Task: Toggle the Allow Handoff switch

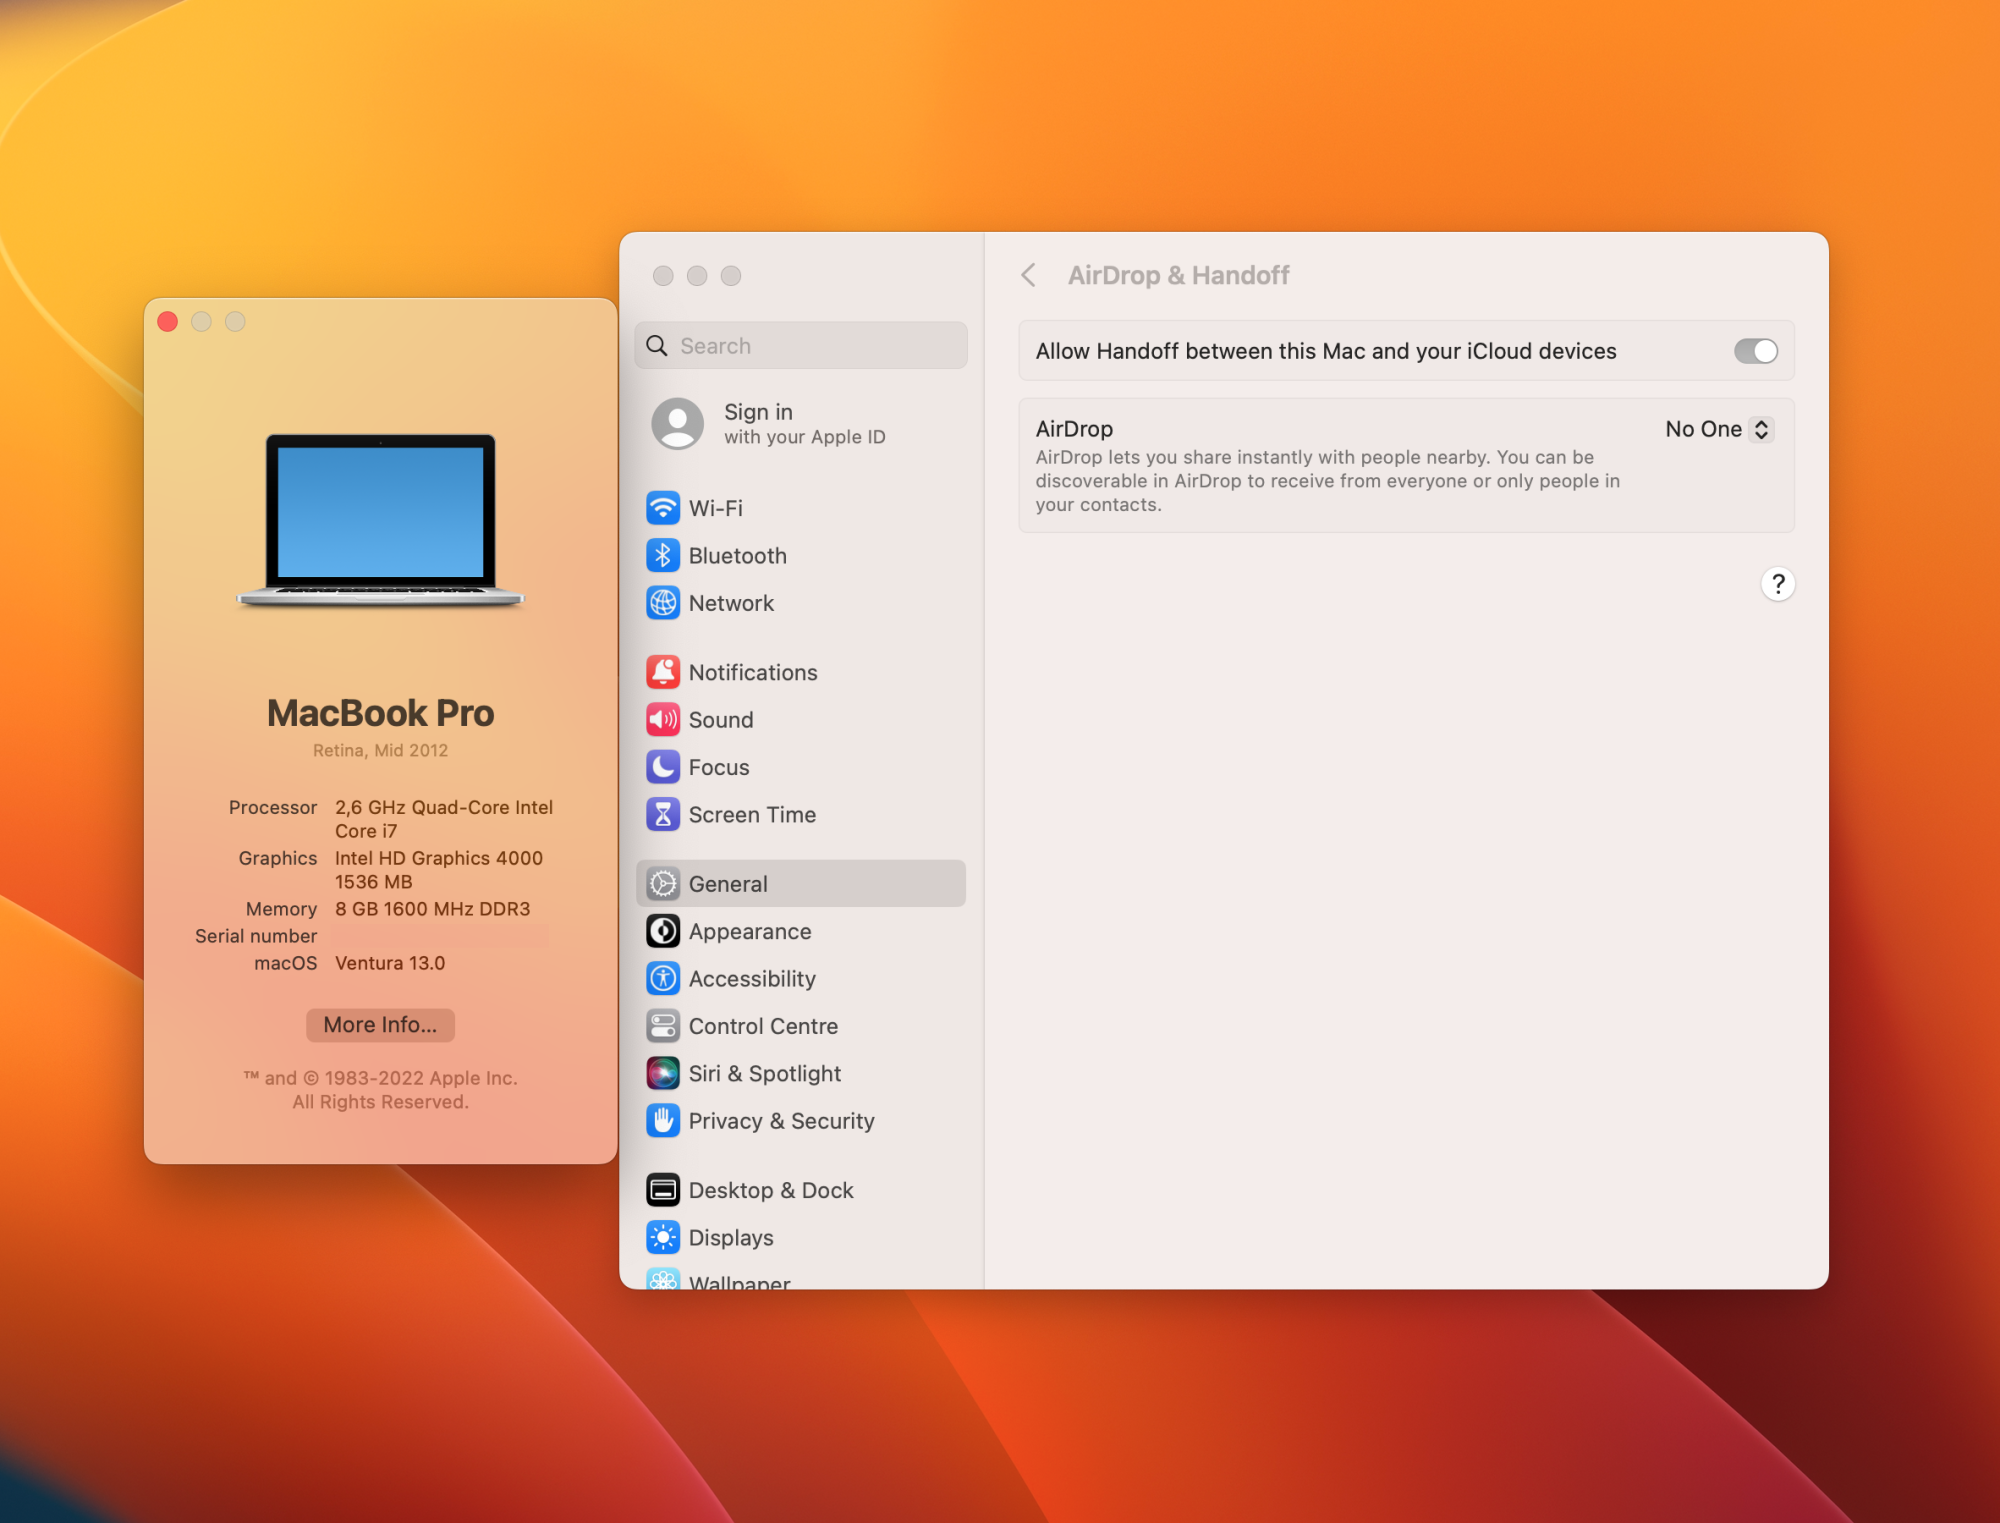Action: (x=1756, y=351)
